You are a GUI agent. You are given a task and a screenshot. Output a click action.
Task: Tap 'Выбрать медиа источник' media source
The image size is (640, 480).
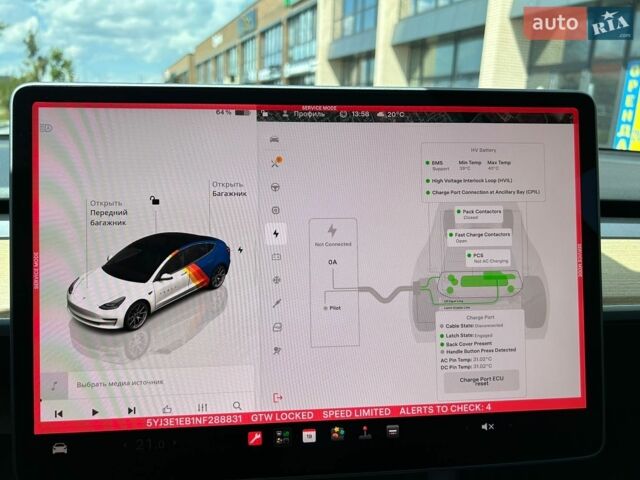tap(120, 383)
